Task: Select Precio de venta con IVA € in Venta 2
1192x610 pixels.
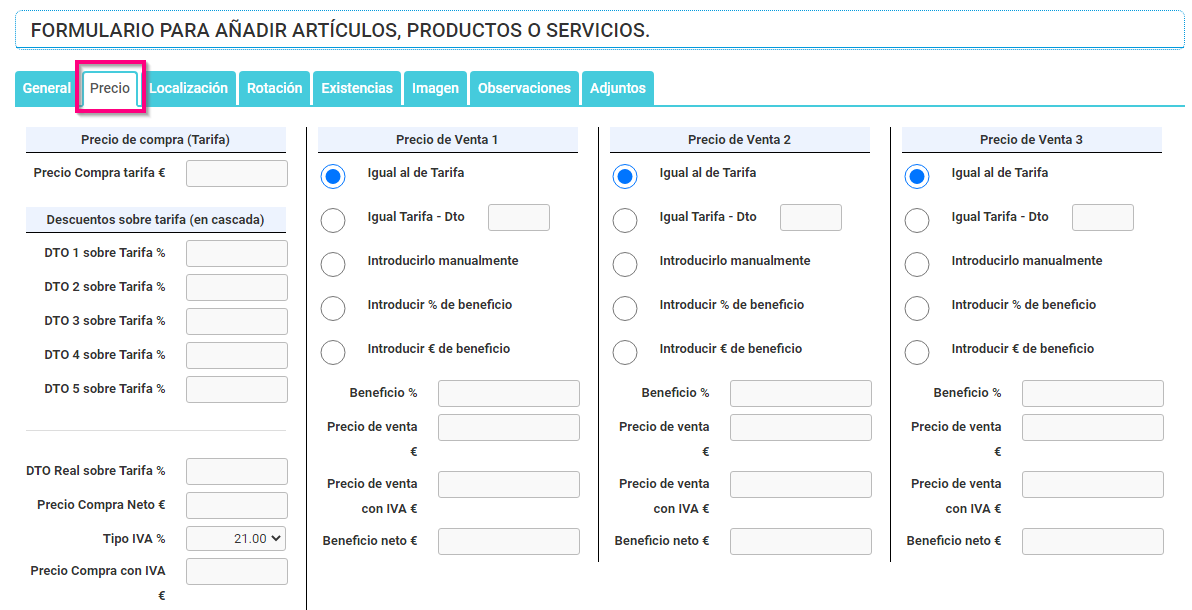Action: (800, 485)
